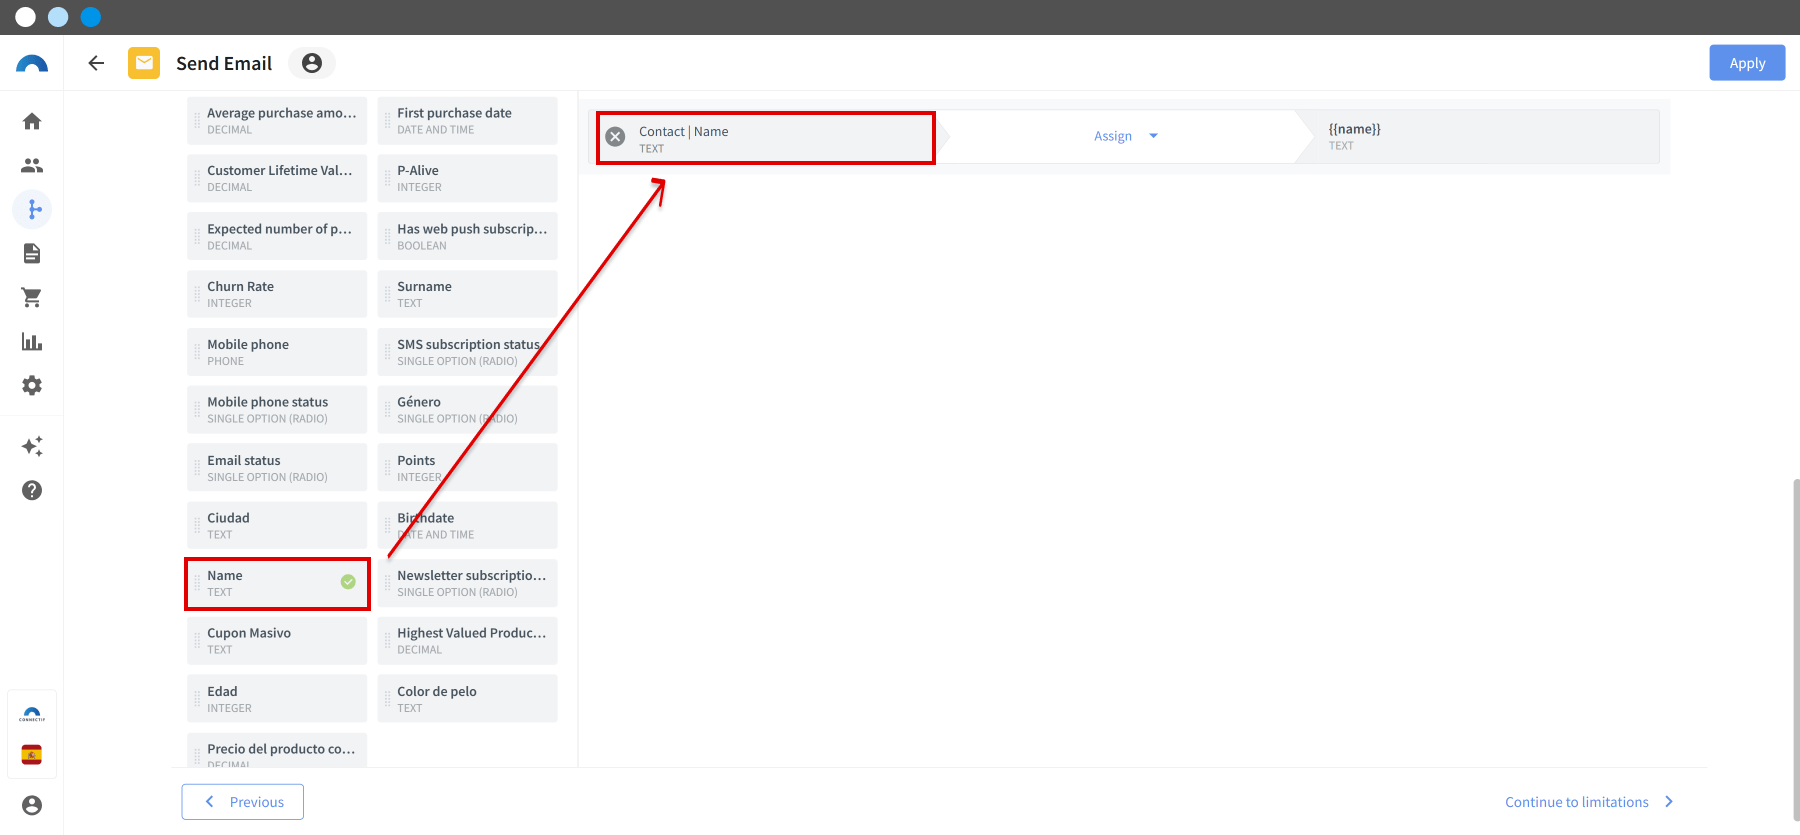Remove the Contact | Name mapping with X icon
This screenshot has width=1800, height=835.
[x=616, y=137]
